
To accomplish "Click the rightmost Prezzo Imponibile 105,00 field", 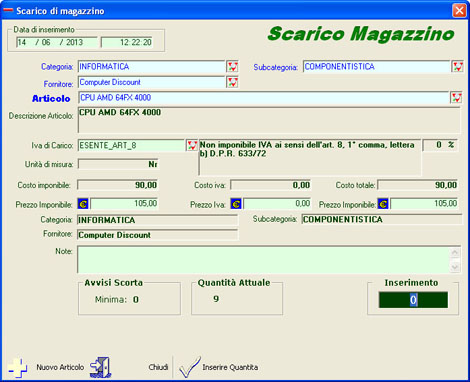I will click(424, 204).
